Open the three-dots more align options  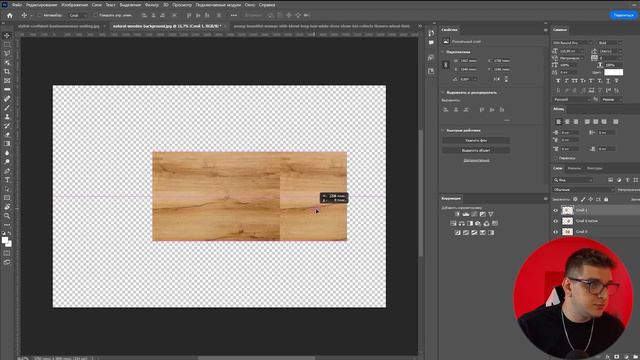pos(233,16)
